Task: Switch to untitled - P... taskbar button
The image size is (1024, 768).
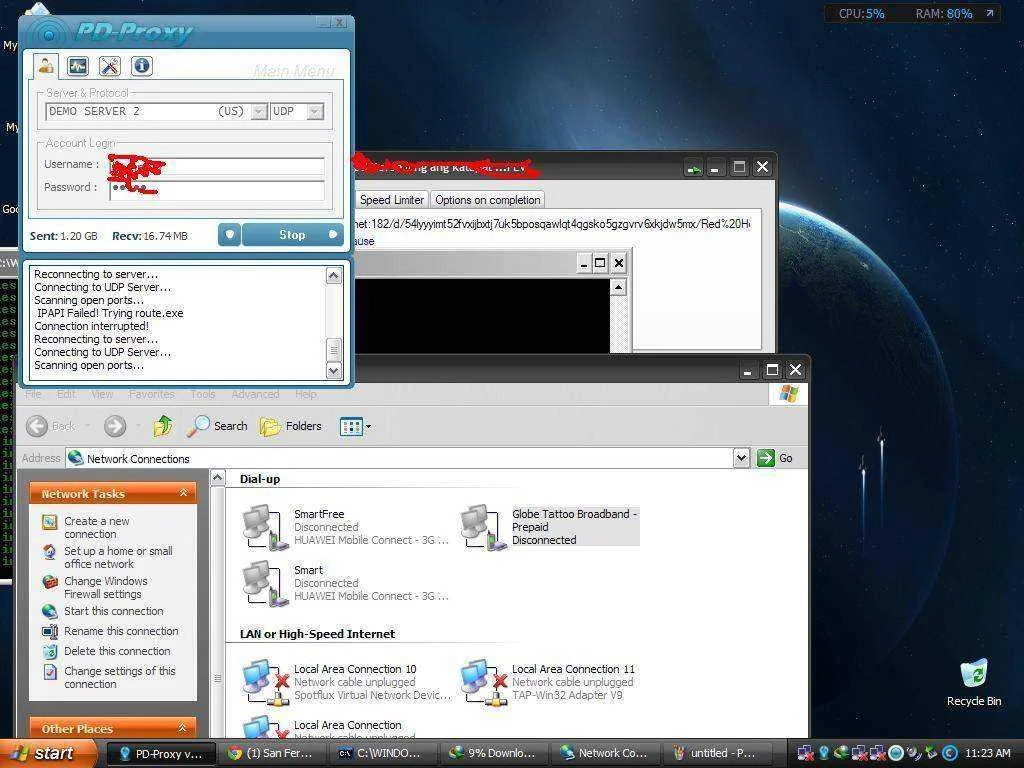Action: pyautogui.click(x=716, y=754)
